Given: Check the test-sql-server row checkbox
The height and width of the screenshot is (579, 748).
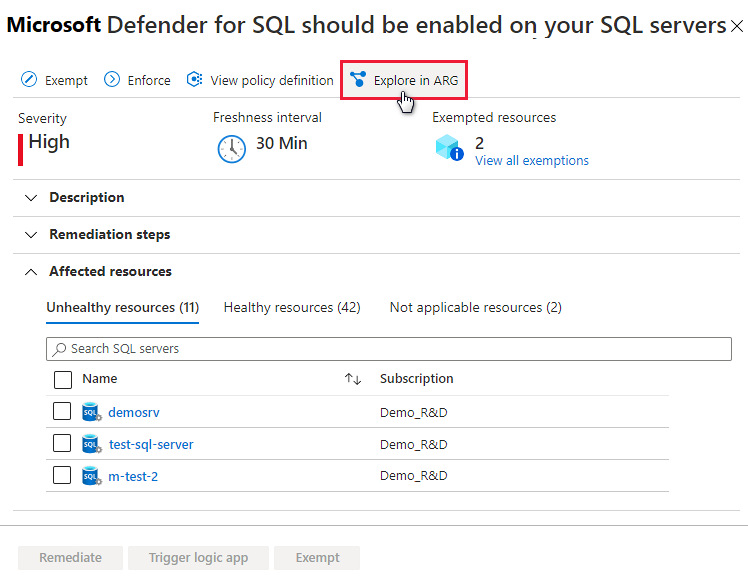Looking at the screenshot, I should pos(62,443).
